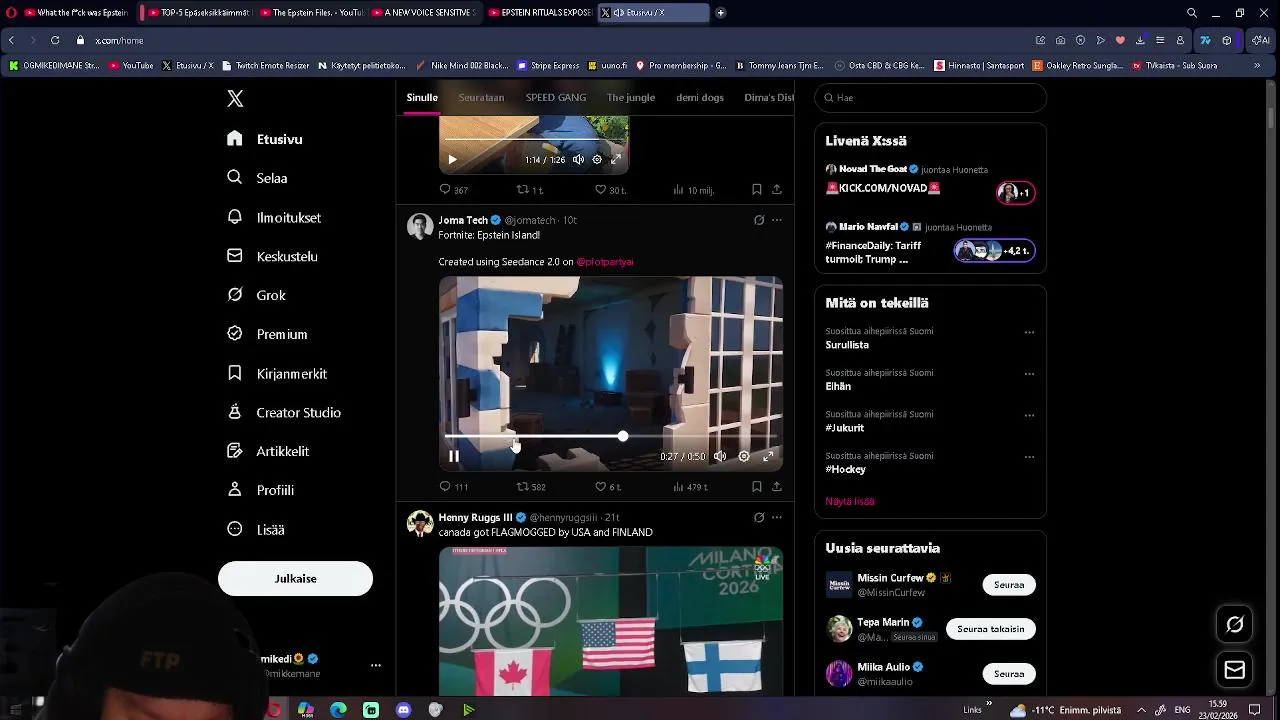This screenshot has height=720, width=1280.
Task: Reload the browser page
Action: click(55, 40)
